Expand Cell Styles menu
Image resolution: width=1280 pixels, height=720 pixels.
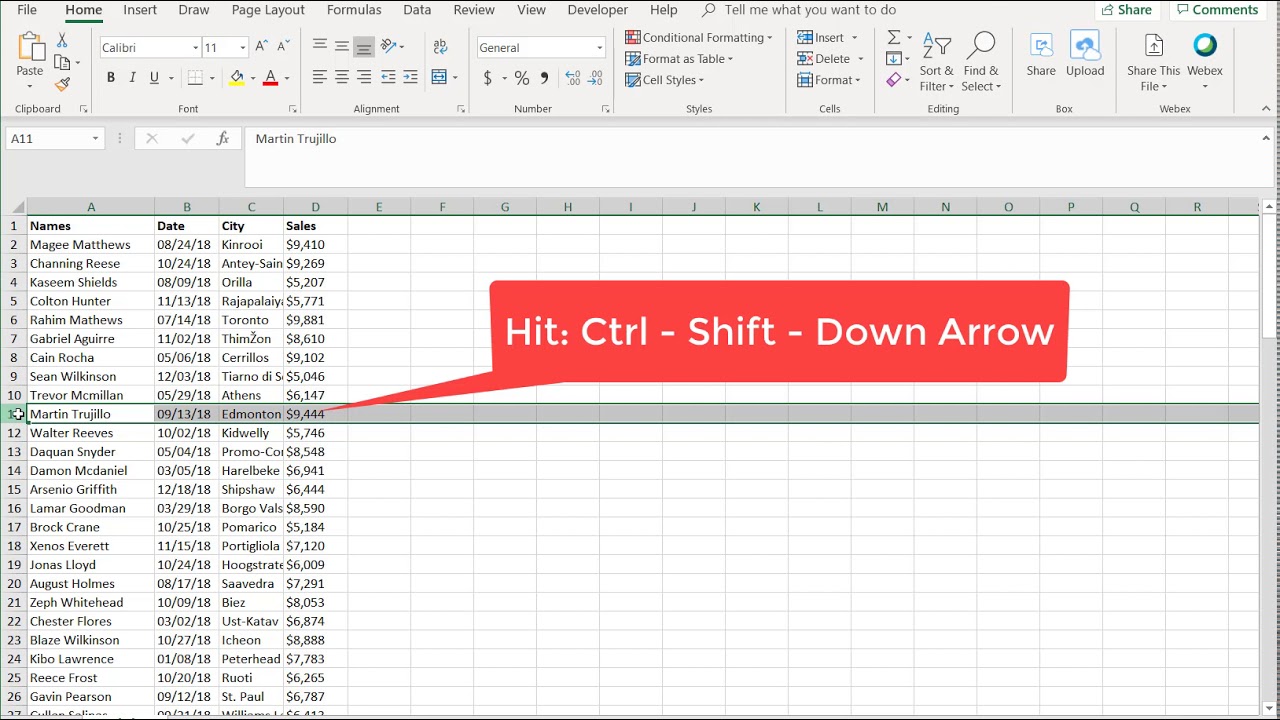[x=665, y=80]
